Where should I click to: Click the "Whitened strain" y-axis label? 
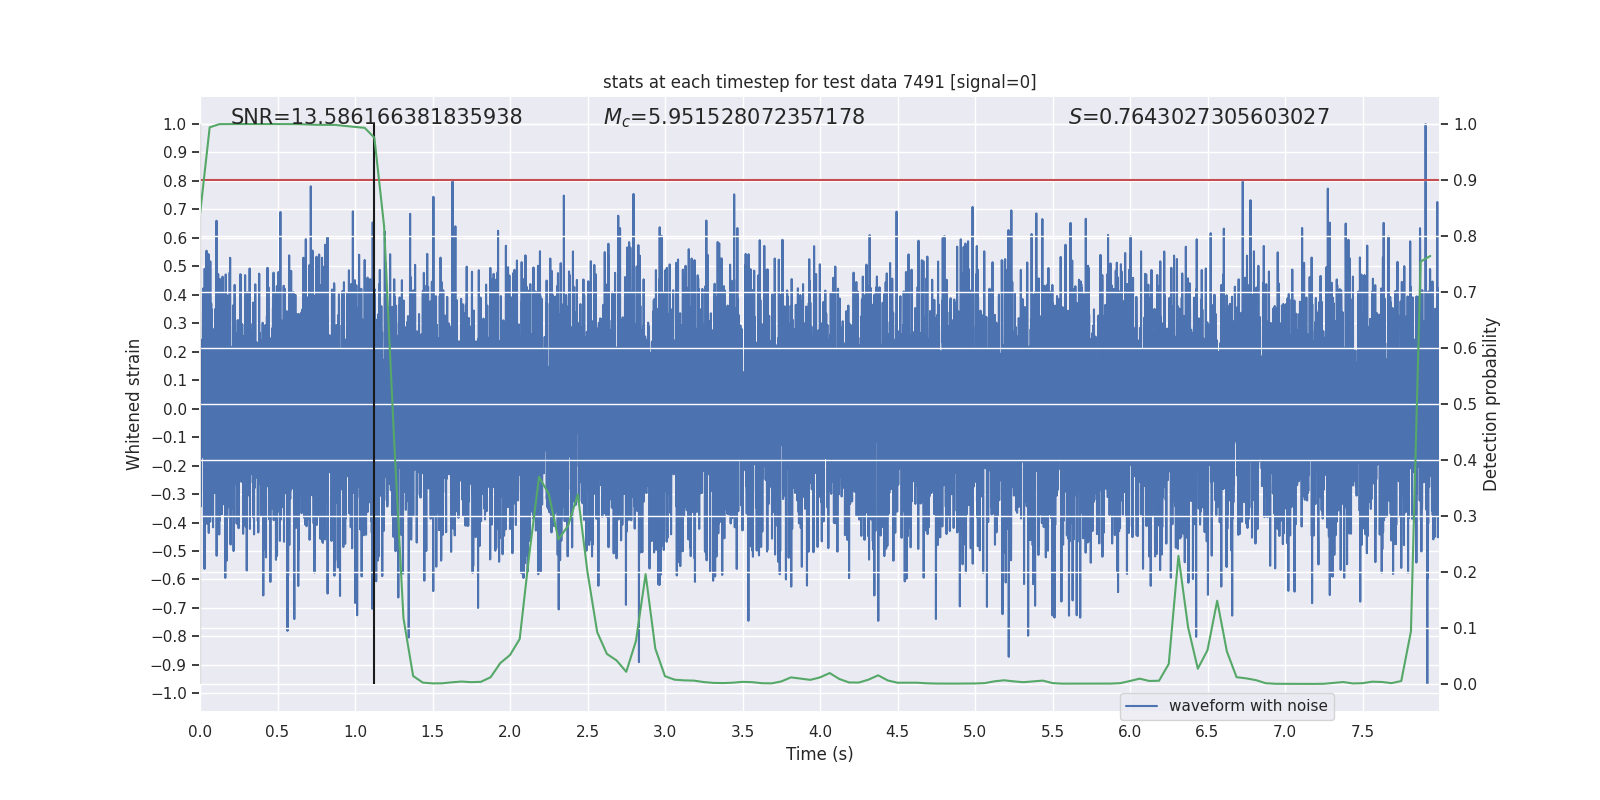(x=134, y=405)
